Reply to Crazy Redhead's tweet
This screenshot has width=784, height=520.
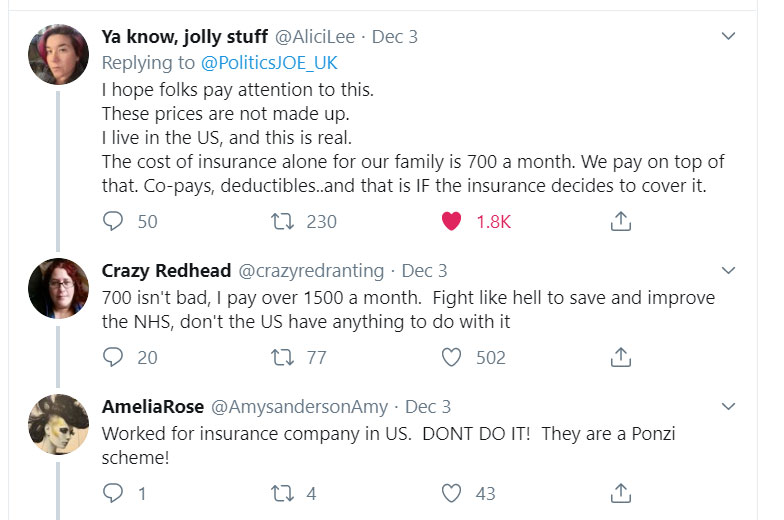click(x=114, y=357)
